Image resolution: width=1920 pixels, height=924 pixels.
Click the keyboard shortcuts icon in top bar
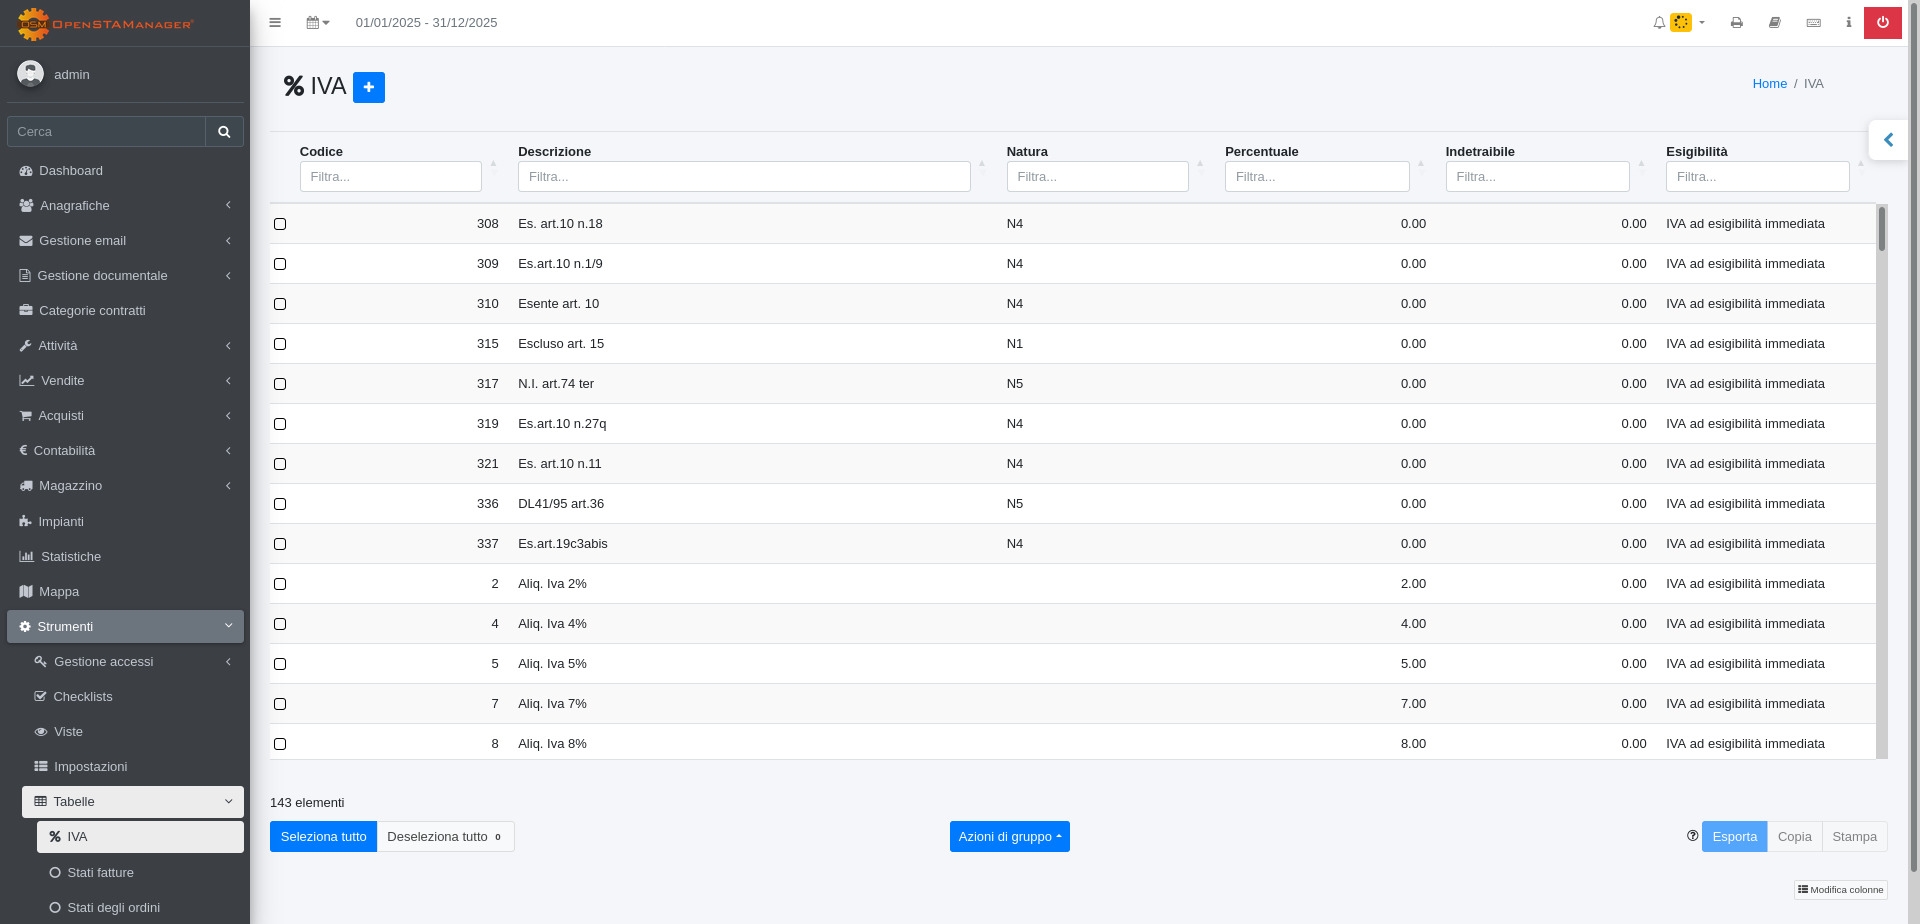1813,23
